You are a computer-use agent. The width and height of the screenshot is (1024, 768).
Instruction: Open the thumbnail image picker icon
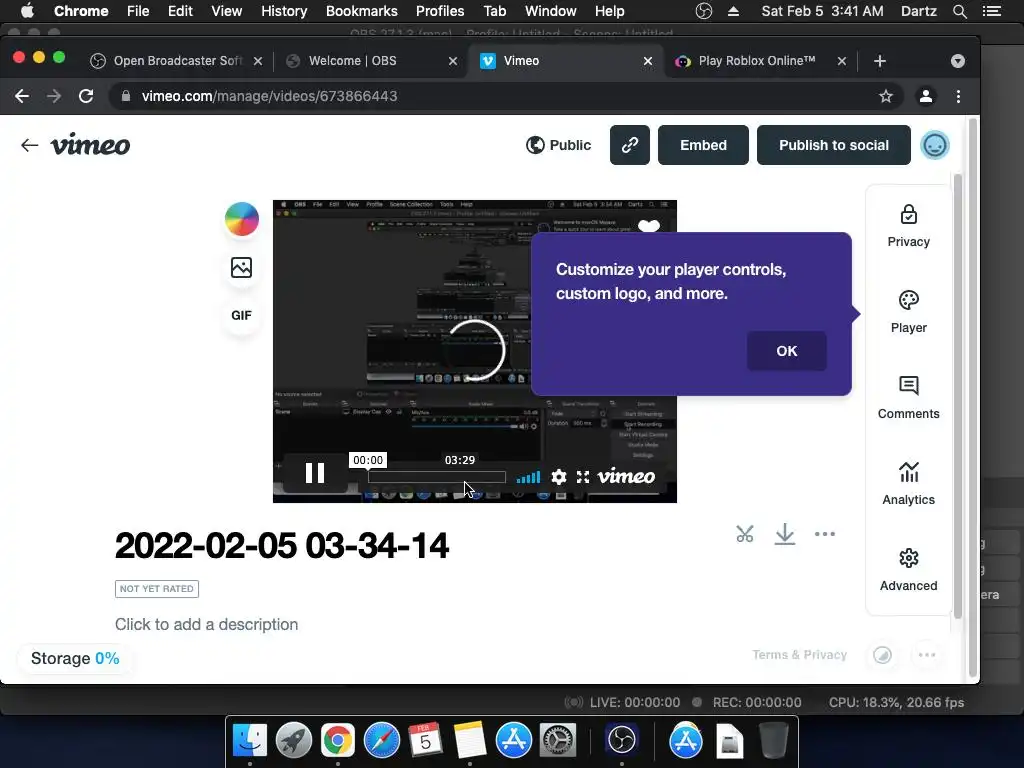242,267
